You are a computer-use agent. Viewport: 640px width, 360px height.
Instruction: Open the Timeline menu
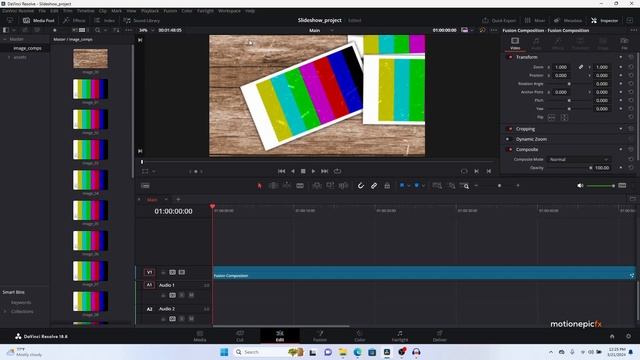(x=85, y=11)
